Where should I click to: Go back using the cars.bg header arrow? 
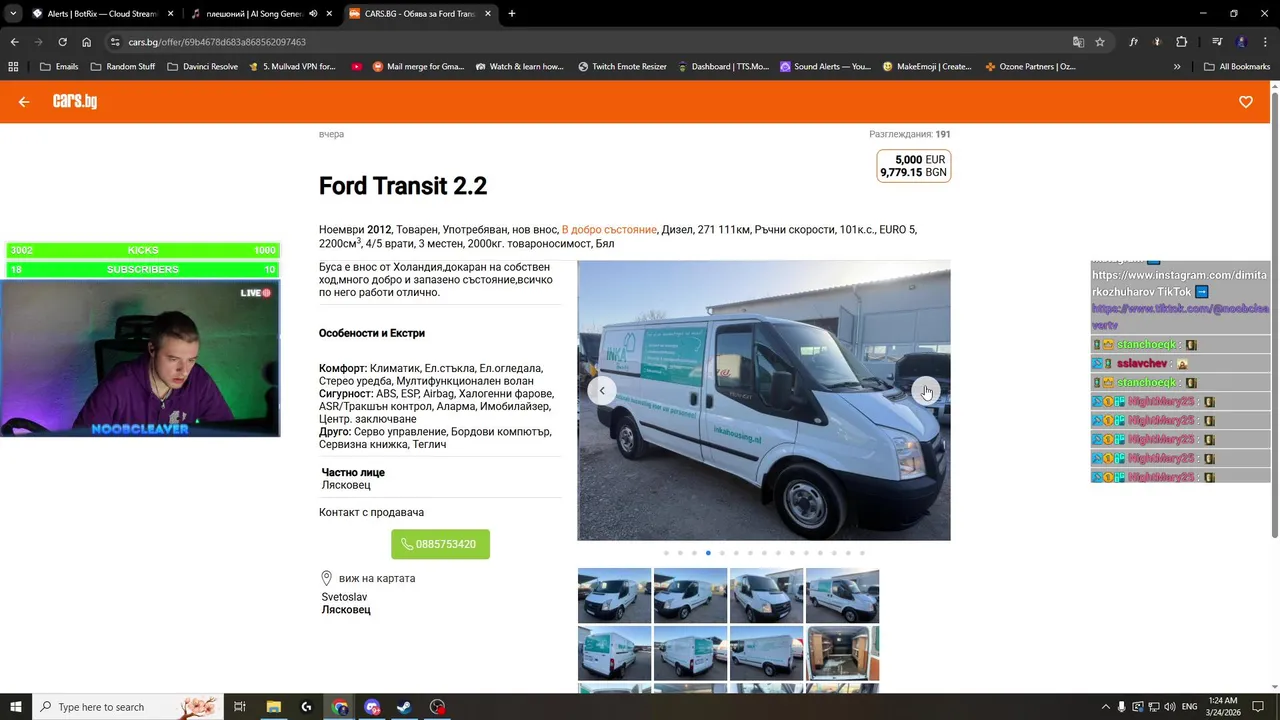pyautogui.click(x=24, y=102)
